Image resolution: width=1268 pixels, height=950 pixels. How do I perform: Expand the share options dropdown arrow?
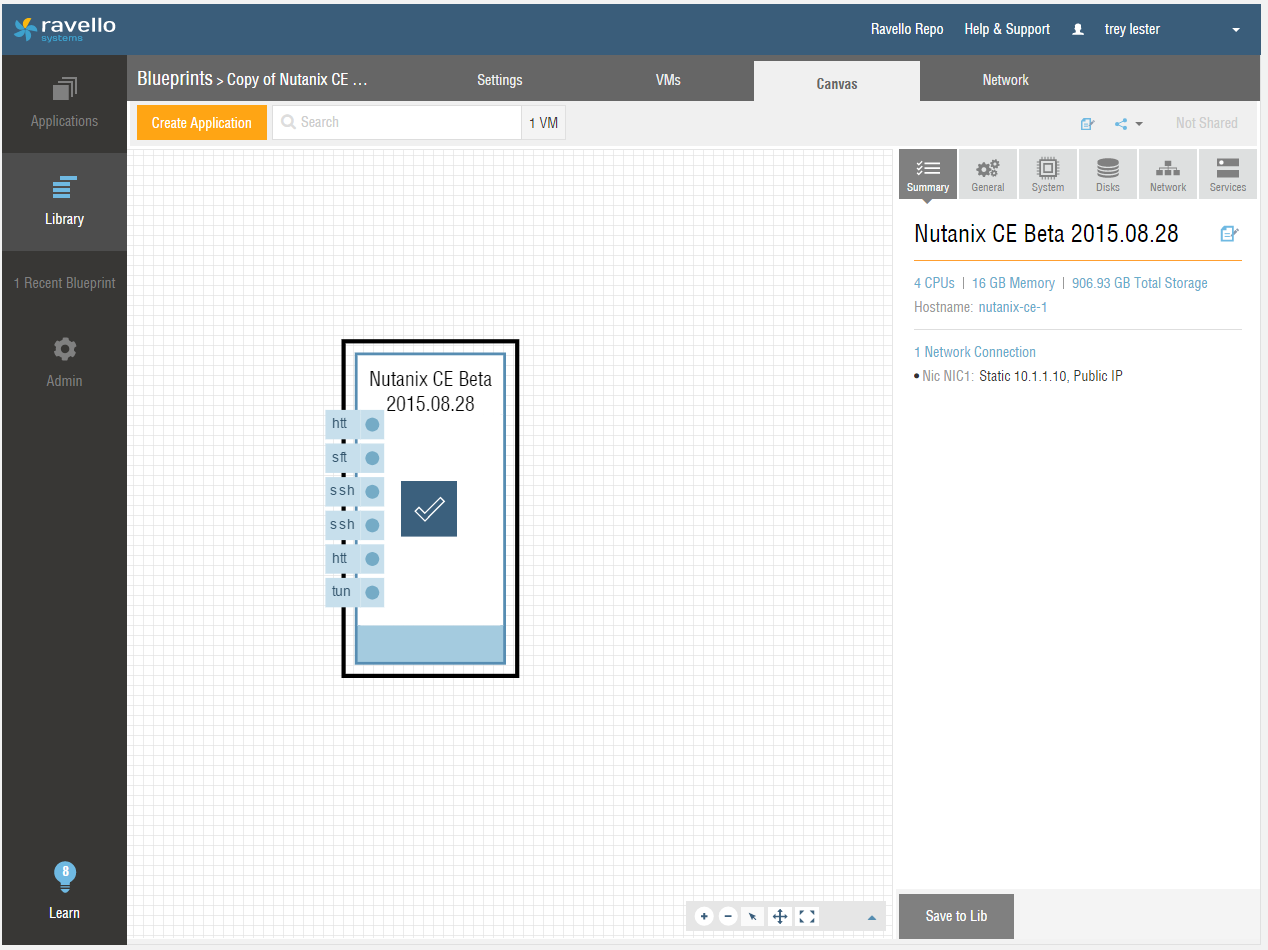1139,124
